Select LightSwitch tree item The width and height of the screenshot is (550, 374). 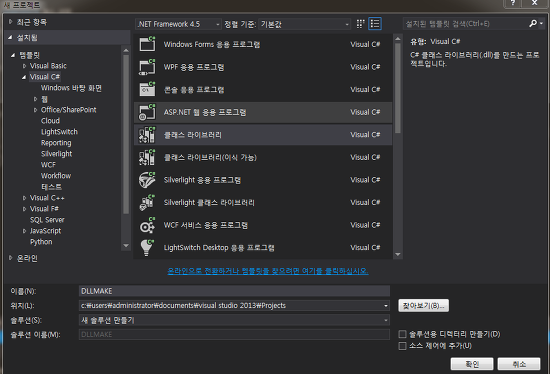(59, 132)
